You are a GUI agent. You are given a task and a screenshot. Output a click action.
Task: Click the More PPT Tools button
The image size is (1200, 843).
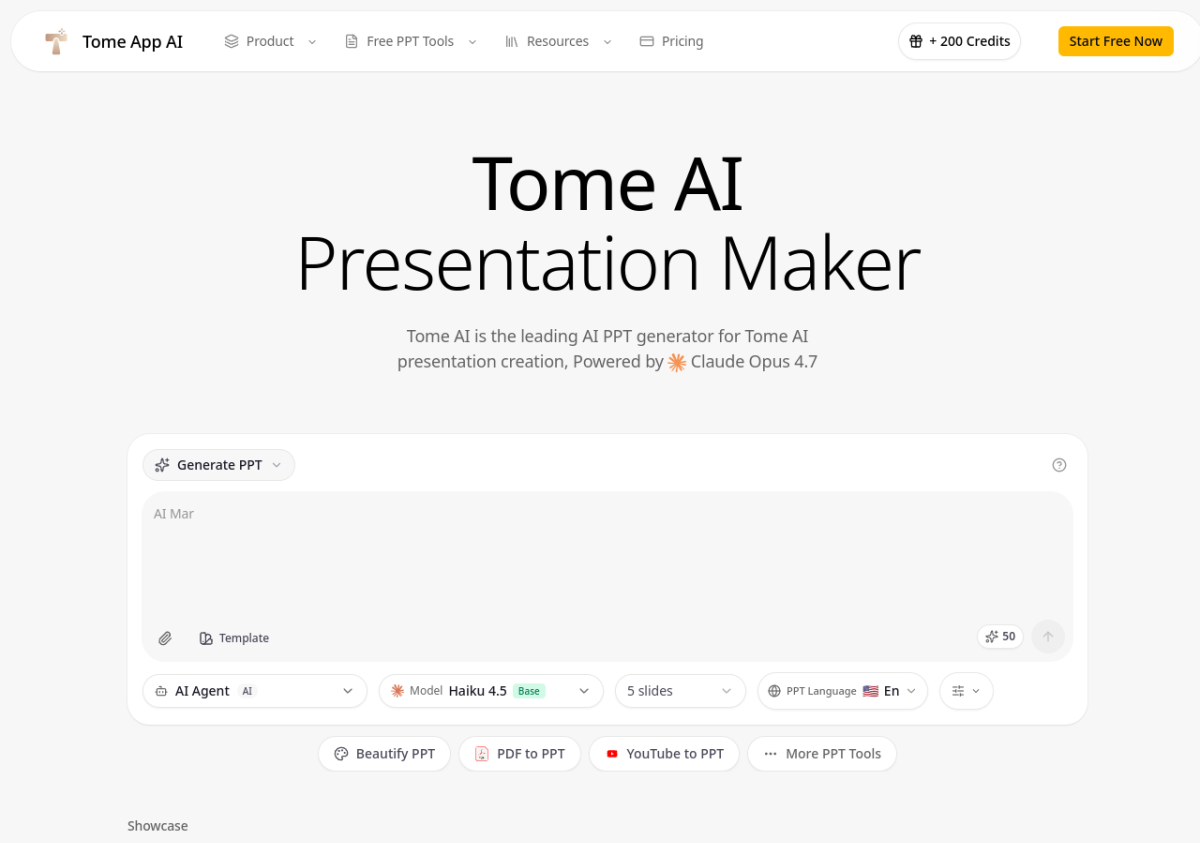(x=822, y=754)
